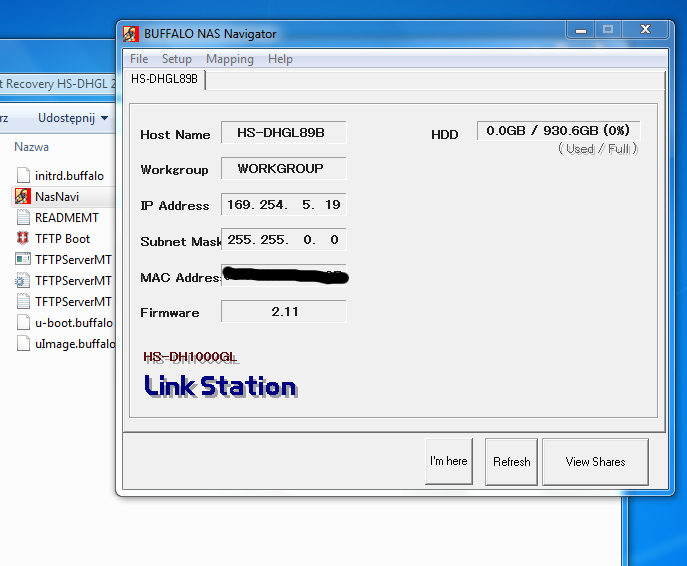Open the Help menu
Viewport: 687px width, 566px height.
click(x=280, y=59)
